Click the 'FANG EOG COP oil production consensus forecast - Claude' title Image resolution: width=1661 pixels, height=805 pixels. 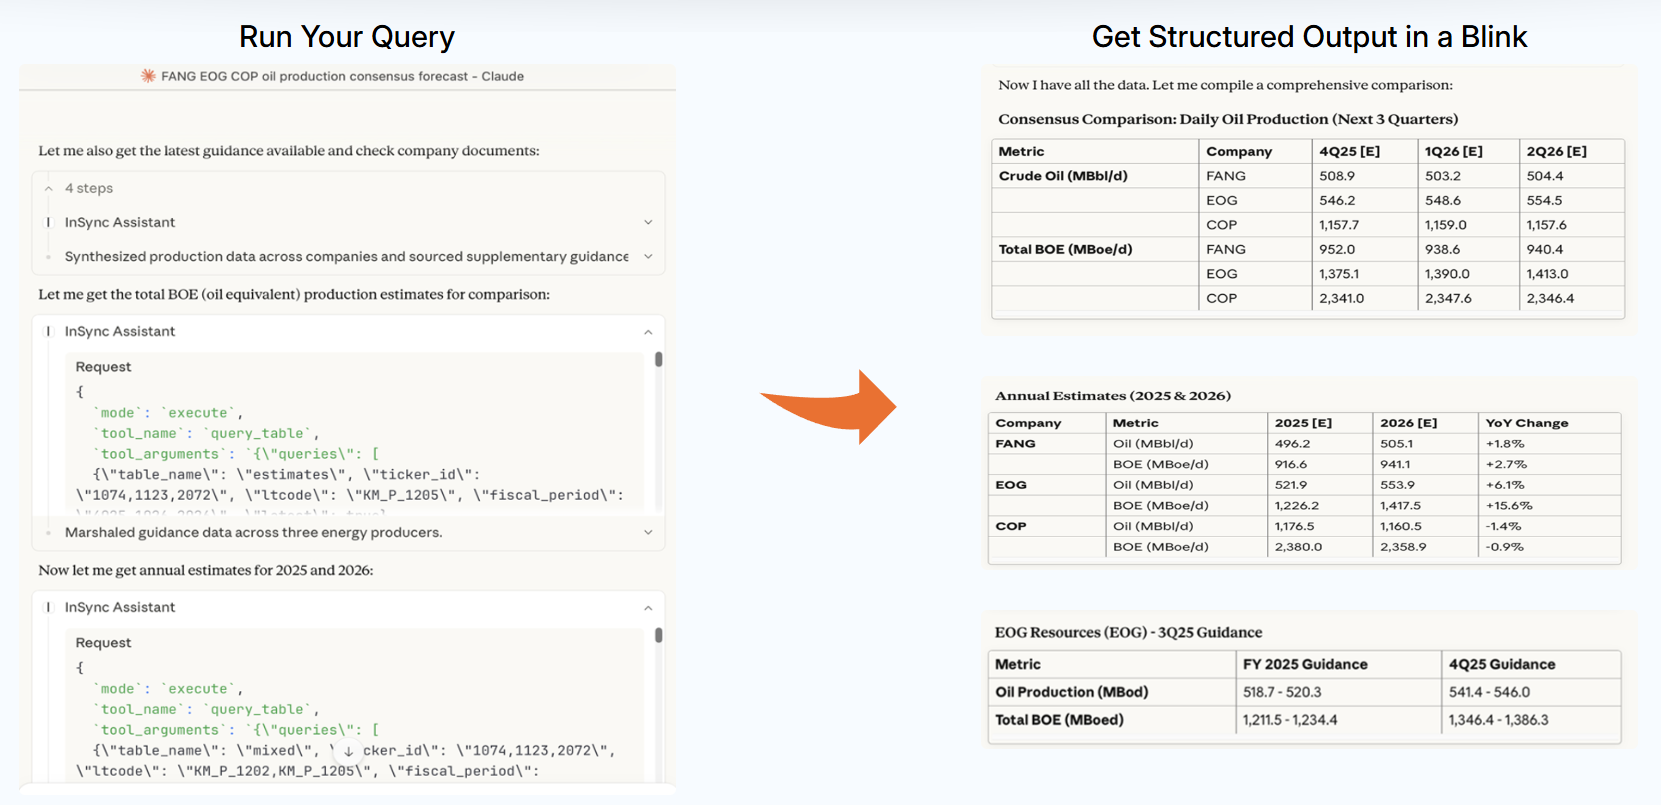(x=342, y=76)
